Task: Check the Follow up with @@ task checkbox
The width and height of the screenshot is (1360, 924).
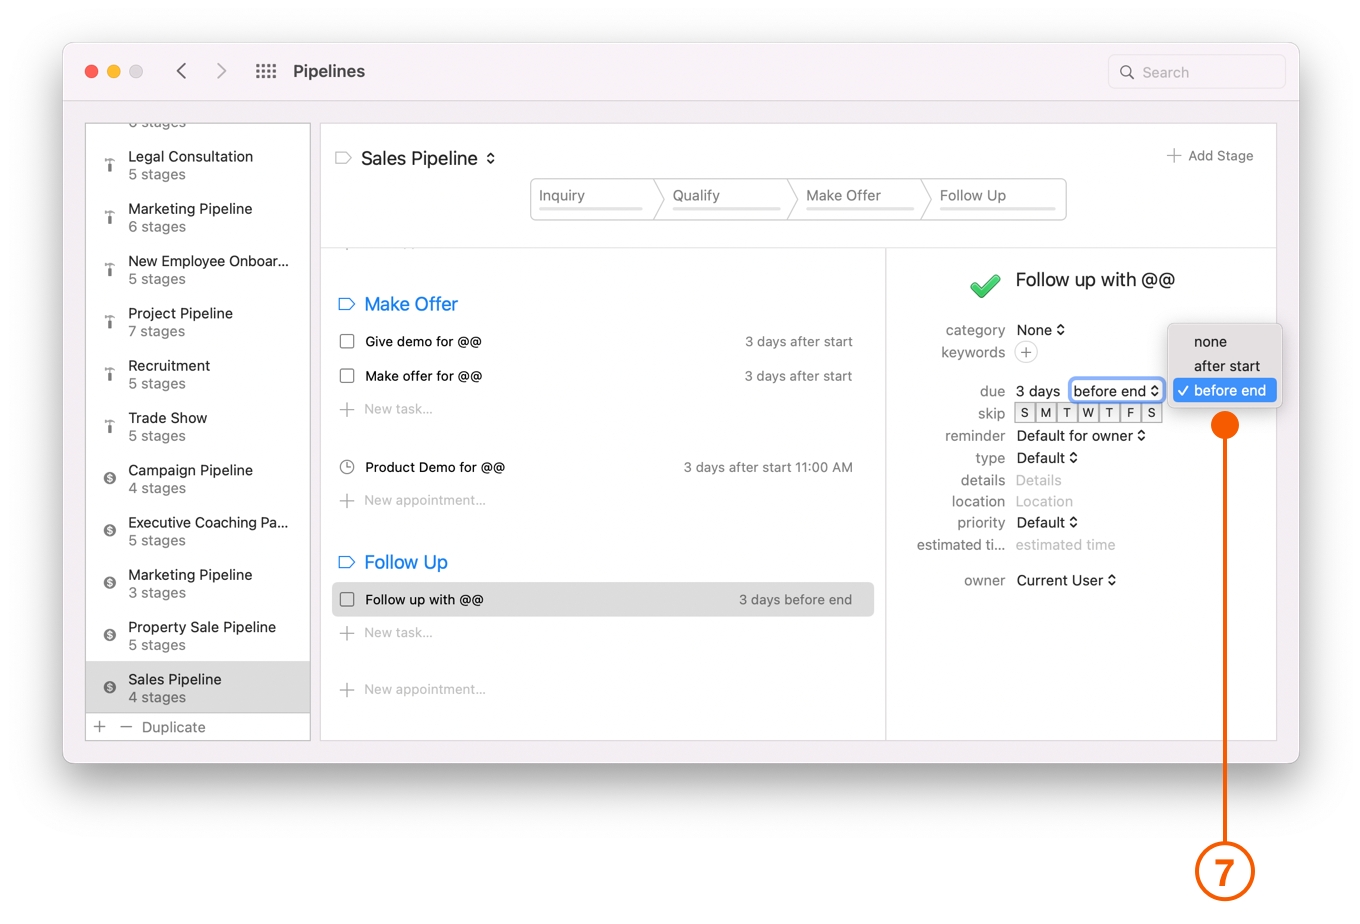Action: pos(346,599)
